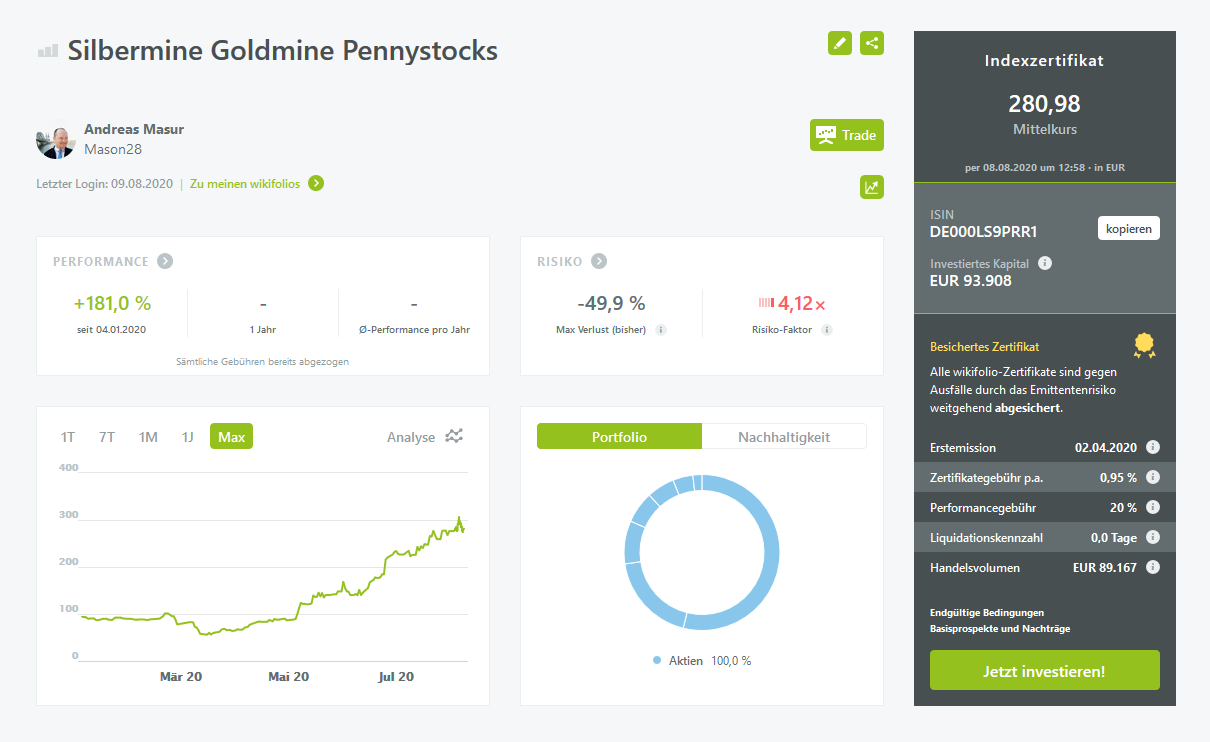Click info icon beside Risiko-Faktor
Image resolution: width=1210 pixels, height=742 pixels.
tap(826, 330)
